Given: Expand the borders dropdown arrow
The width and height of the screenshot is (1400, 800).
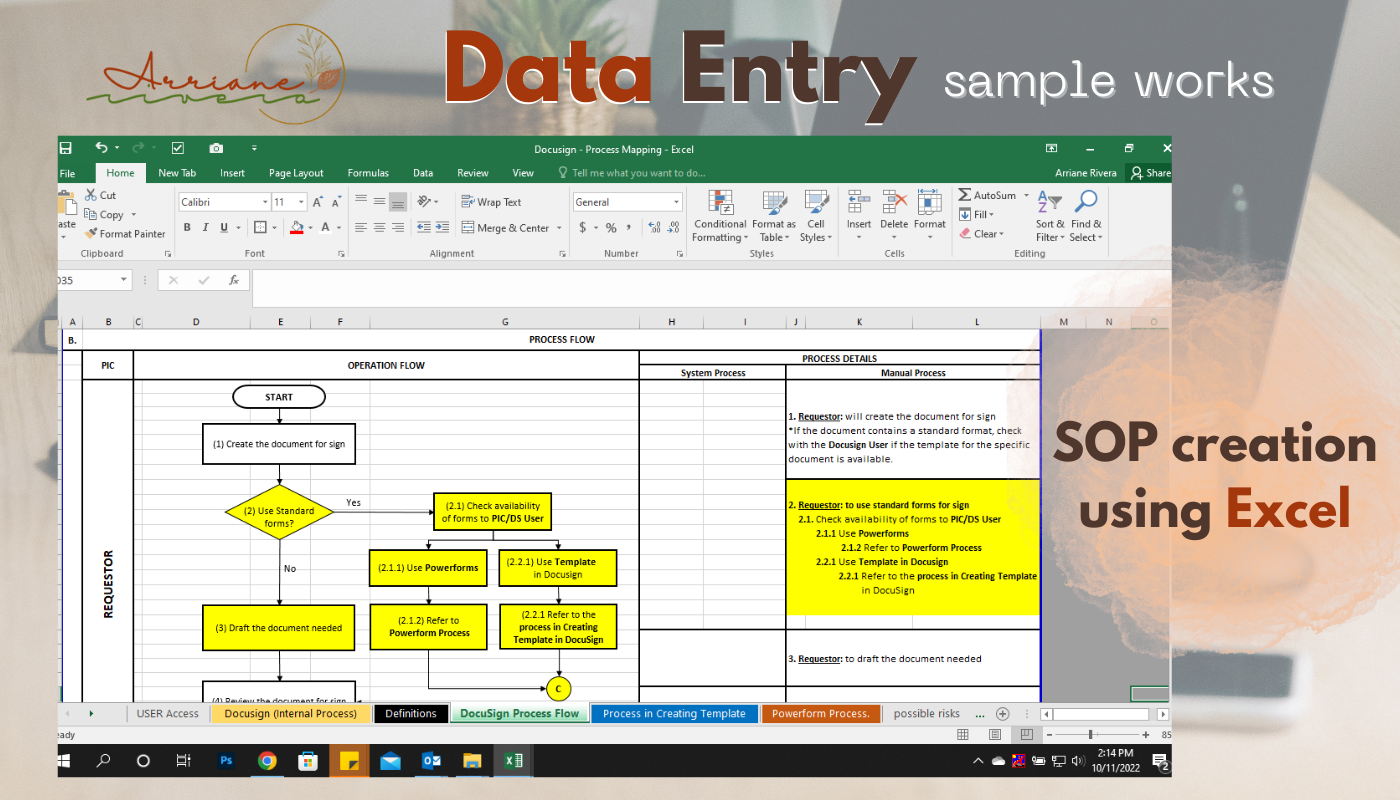Looking at the screenshot, I should click(x=274, y=228).
